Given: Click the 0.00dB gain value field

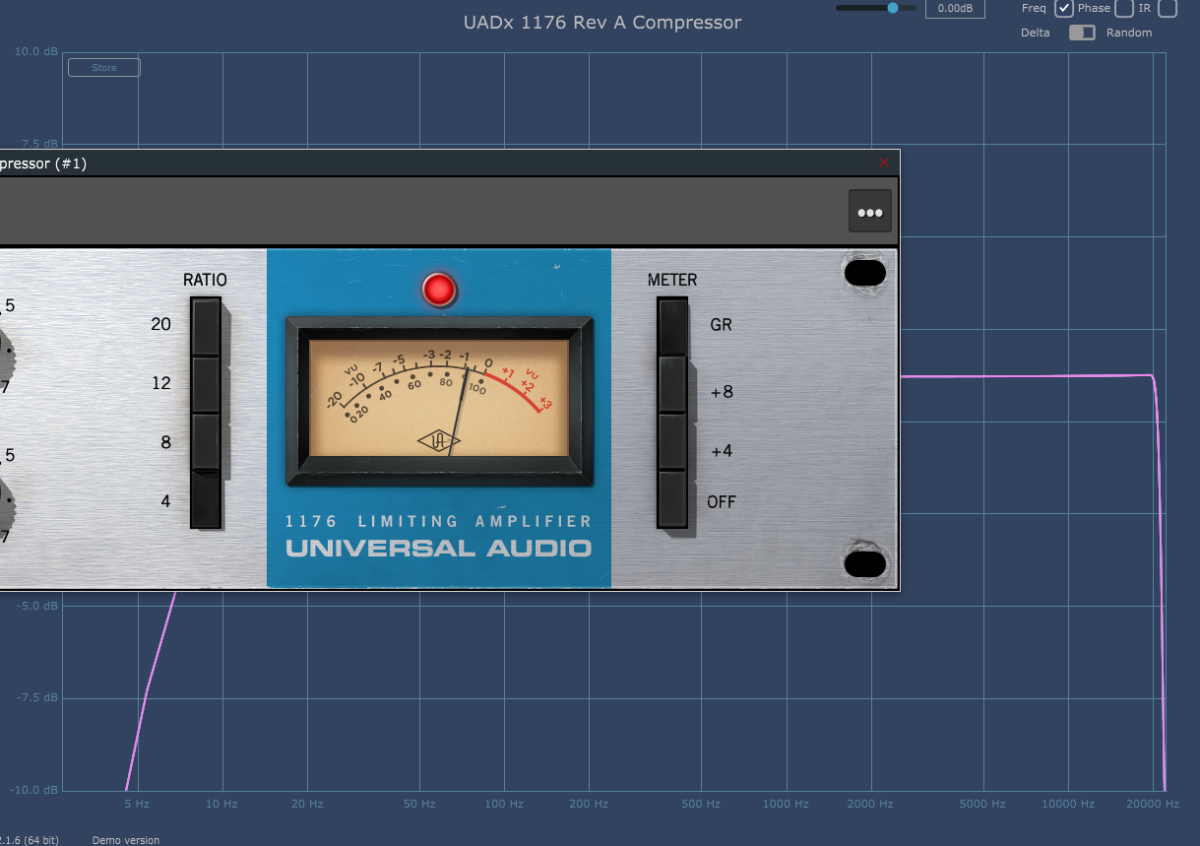Looking at the screenshot, I should (x=955, y=8).
